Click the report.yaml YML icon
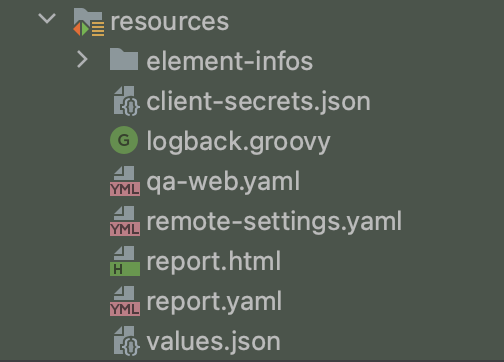Screen dimensions: 504x362 [125, 301]
